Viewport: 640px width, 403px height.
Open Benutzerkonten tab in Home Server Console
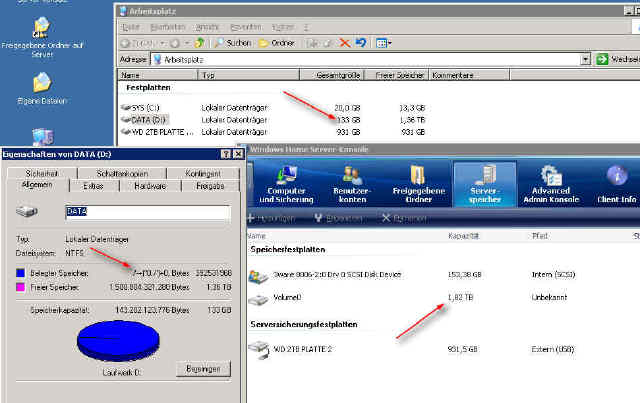[x=352, y=184]
